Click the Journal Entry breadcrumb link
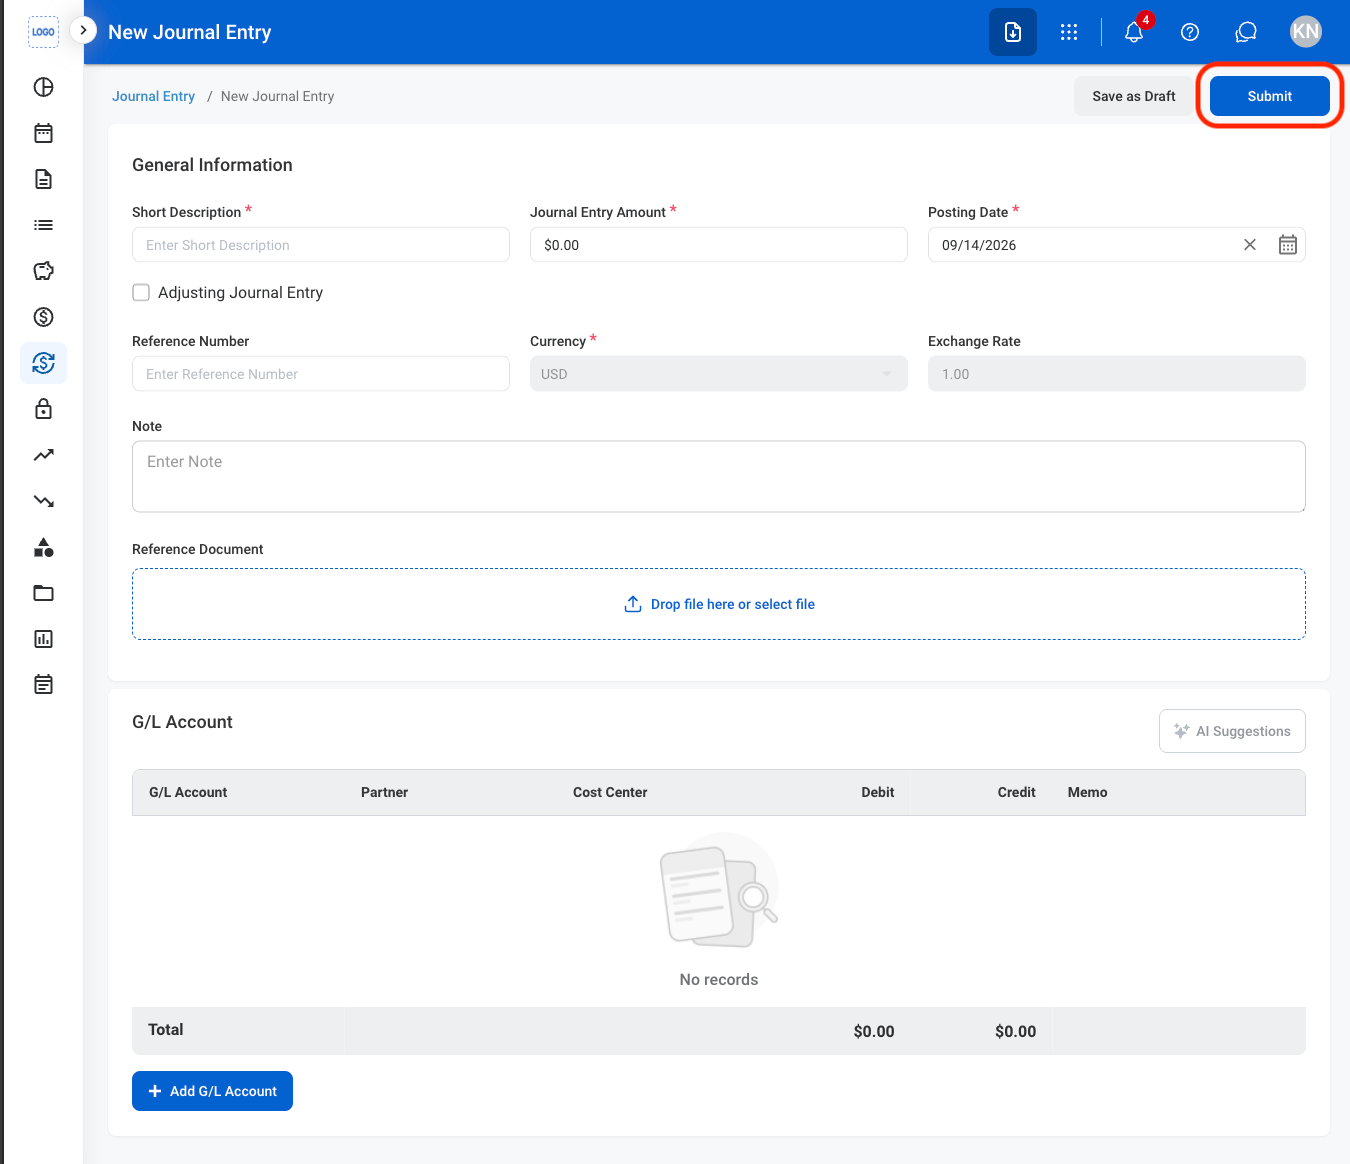The image size is (1350, 1164). (x=153, y=96)
